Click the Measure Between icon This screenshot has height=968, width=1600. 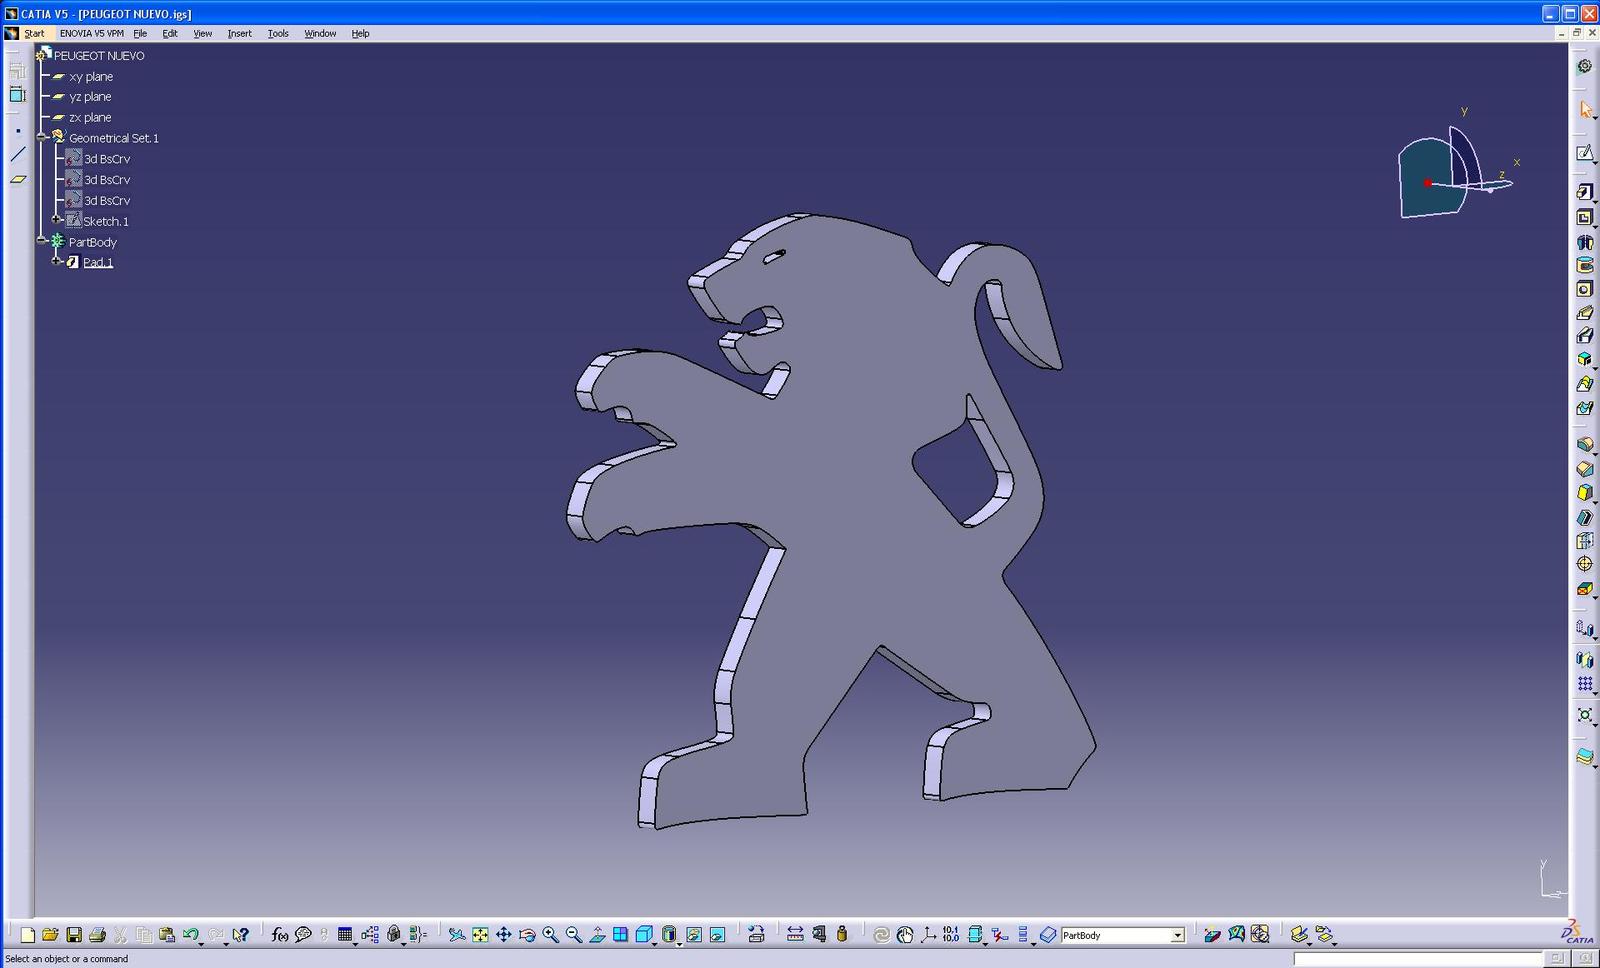pos(795,935)
